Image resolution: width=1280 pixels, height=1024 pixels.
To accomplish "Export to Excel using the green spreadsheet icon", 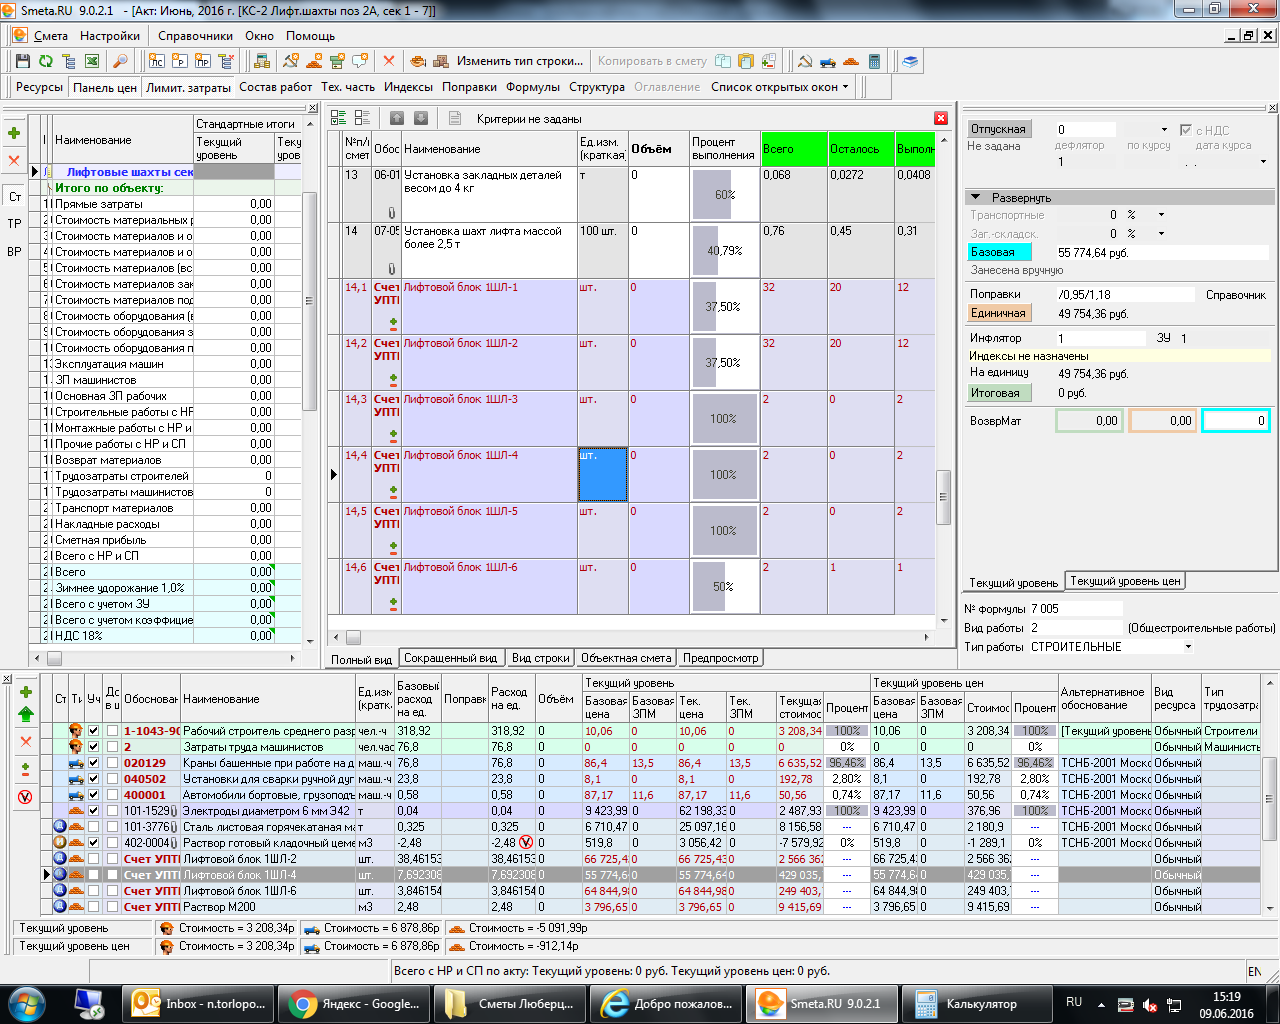I will coord(92,61).
